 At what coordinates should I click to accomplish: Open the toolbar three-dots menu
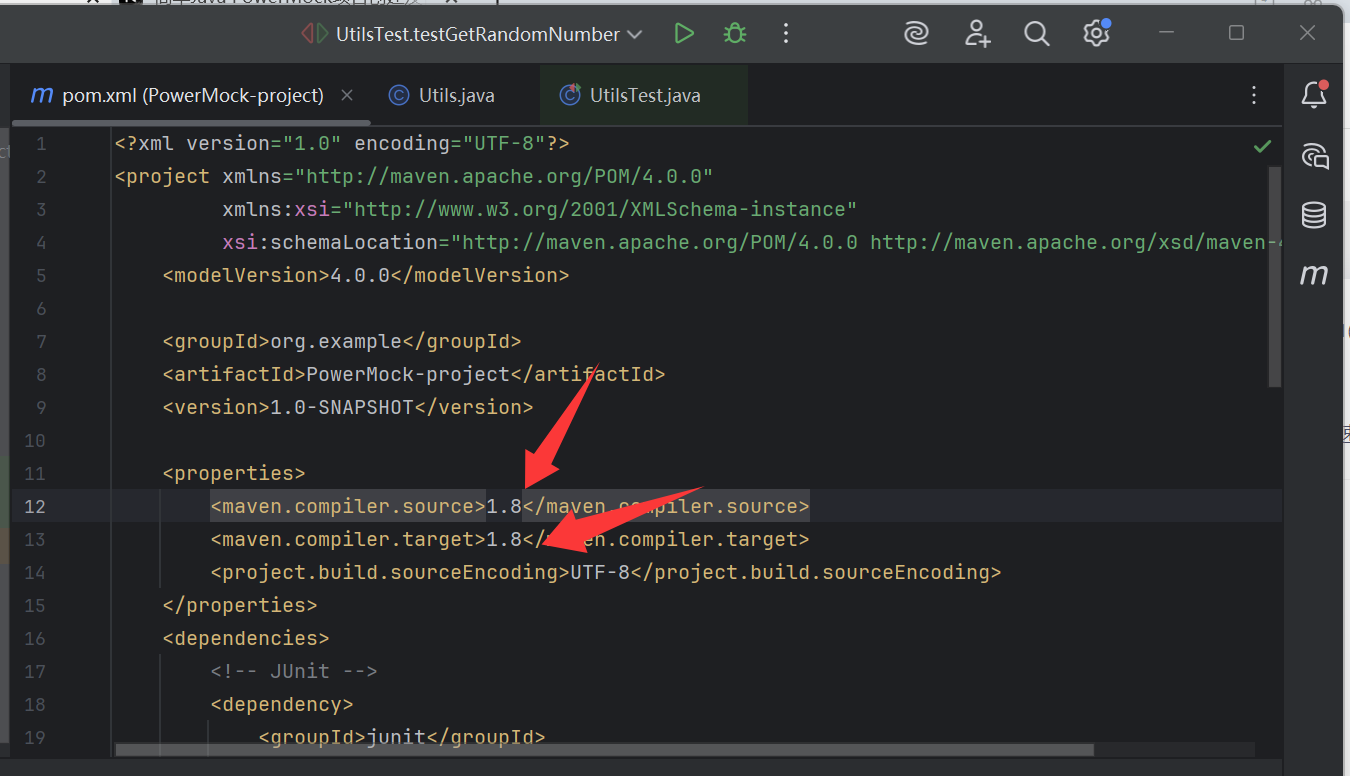tap(786, 33)
